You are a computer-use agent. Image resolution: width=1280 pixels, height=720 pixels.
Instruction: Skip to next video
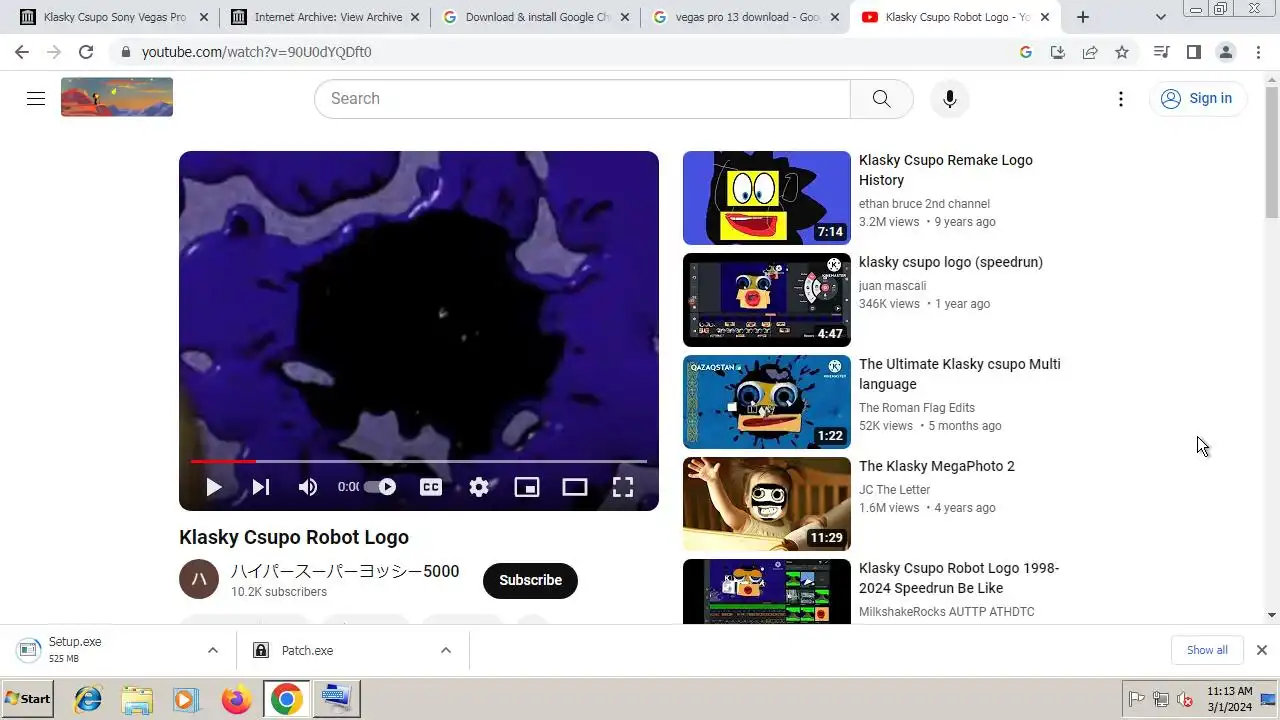point(261,487)
